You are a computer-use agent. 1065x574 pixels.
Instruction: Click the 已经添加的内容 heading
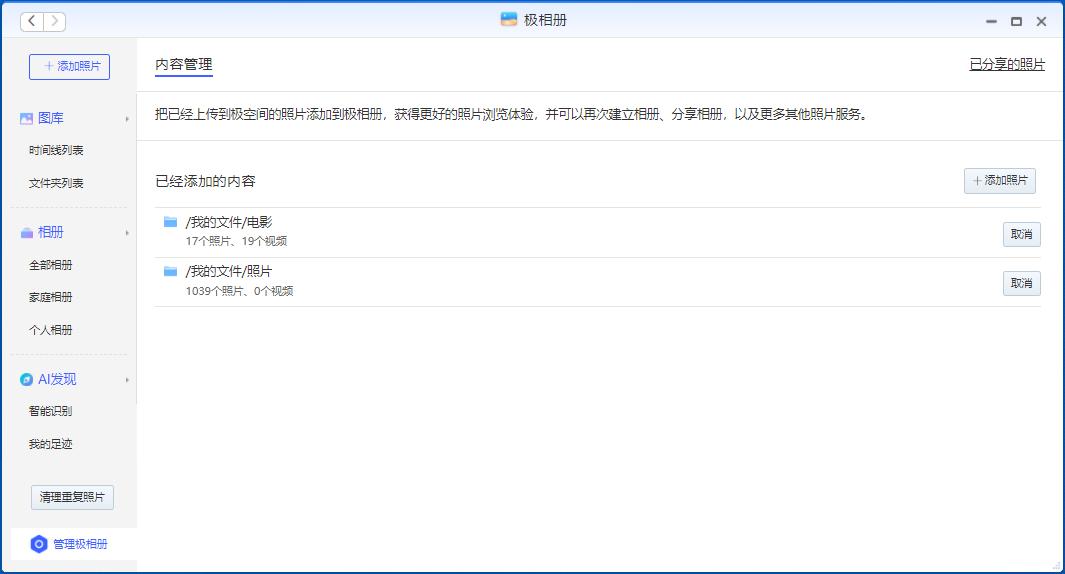(x=205, y=181)
